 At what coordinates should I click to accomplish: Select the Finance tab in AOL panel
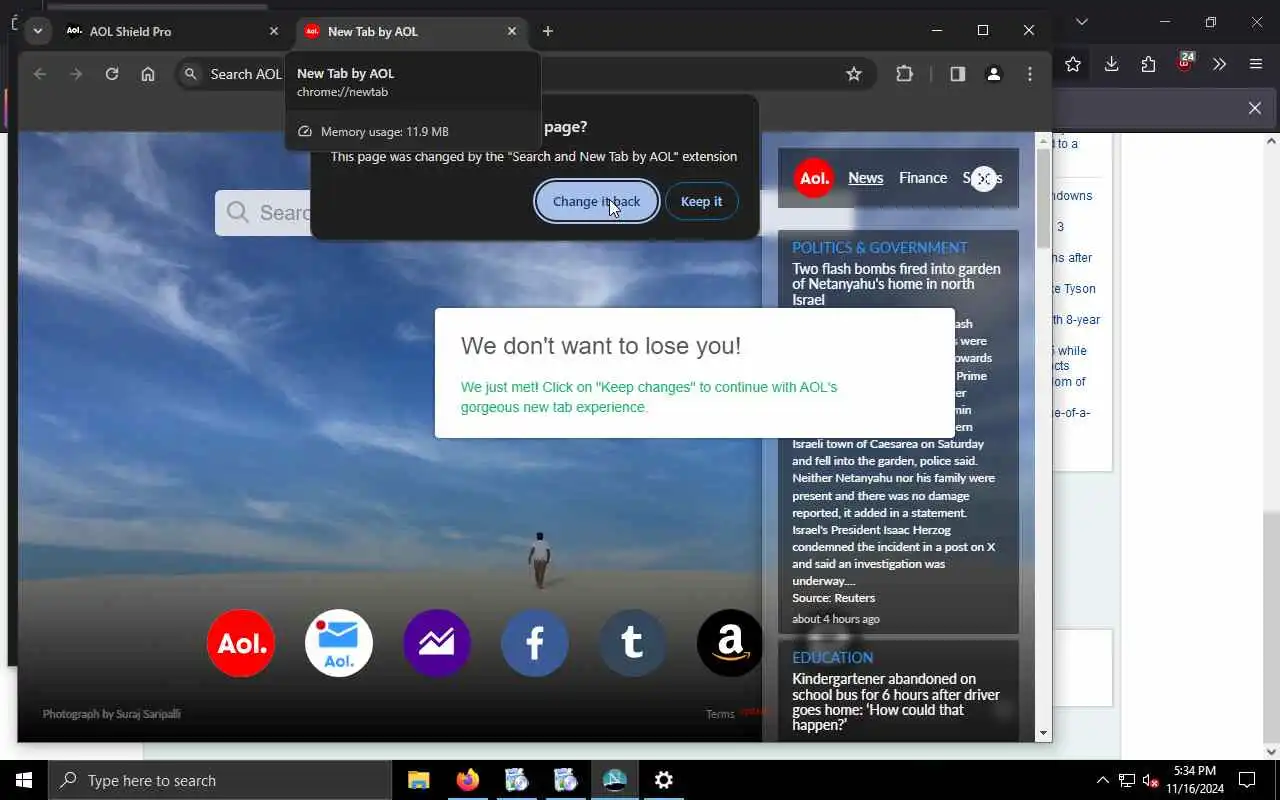pos(923,178)
